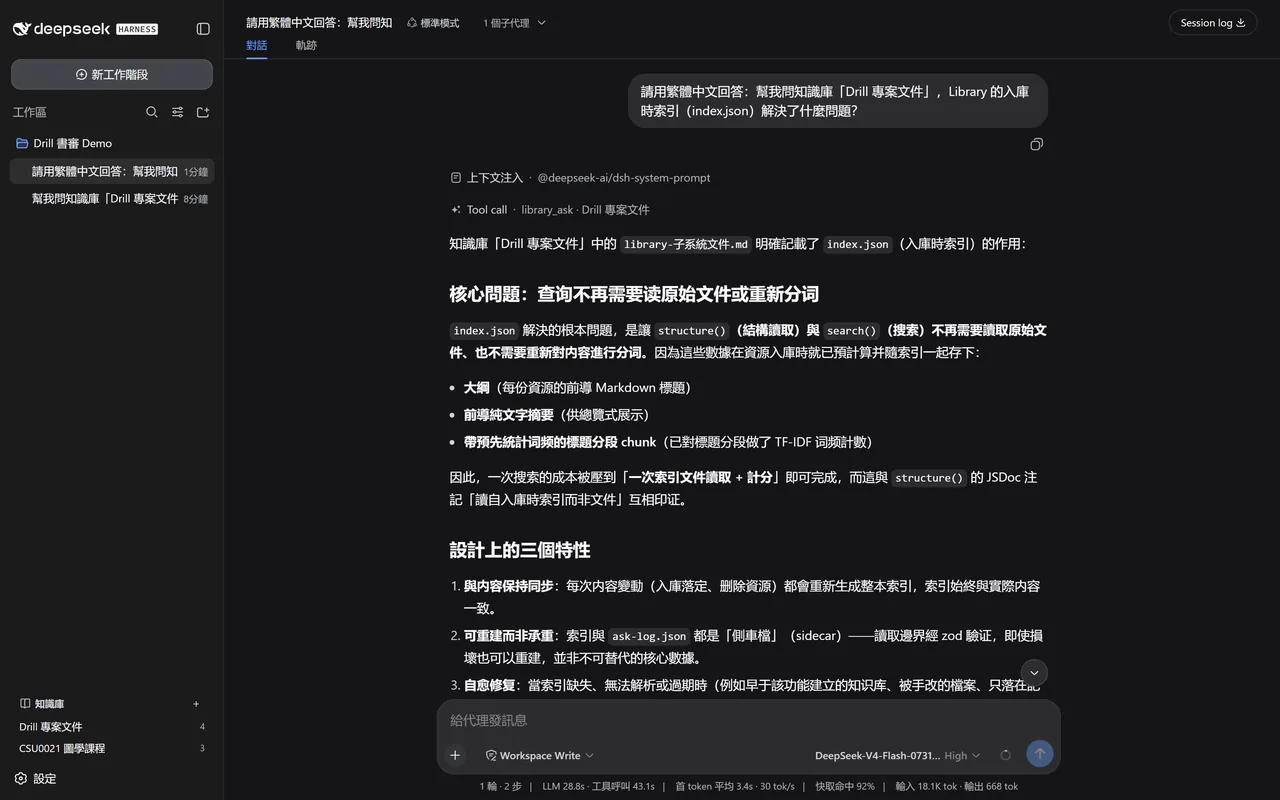Click the session title in header
The image size is (1280, 800).
(x=319, y=22)
